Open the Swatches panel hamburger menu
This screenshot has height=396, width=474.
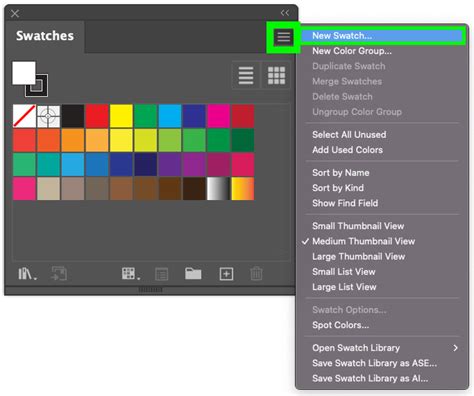[x=284, y=37]
